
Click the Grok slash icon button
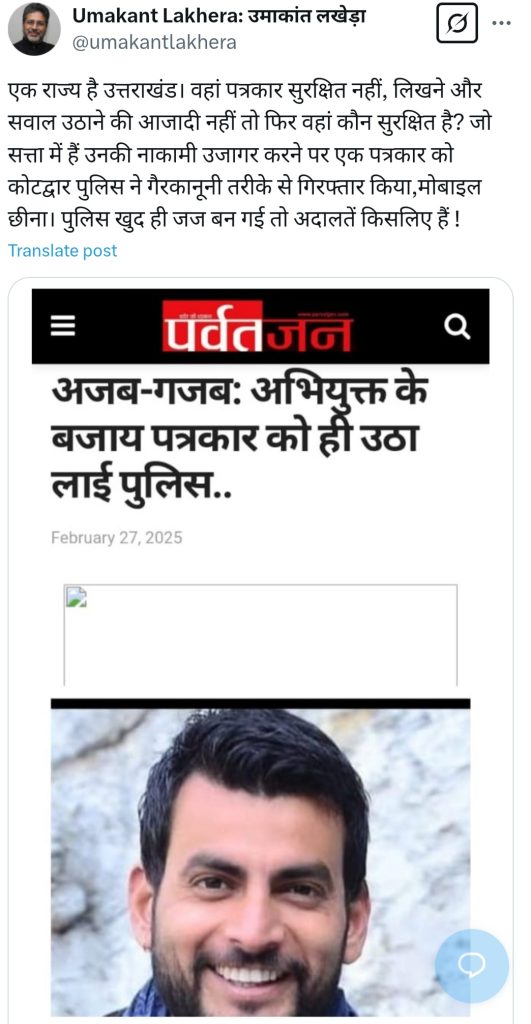pos(457,22)
